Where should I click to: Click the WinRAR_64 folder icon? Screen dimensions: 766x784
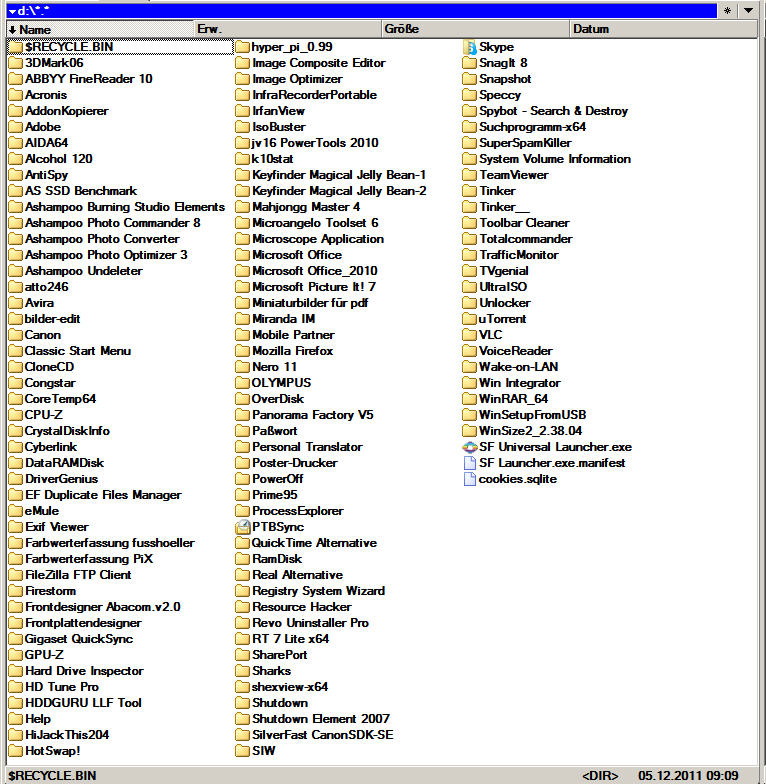click(470, 399)
